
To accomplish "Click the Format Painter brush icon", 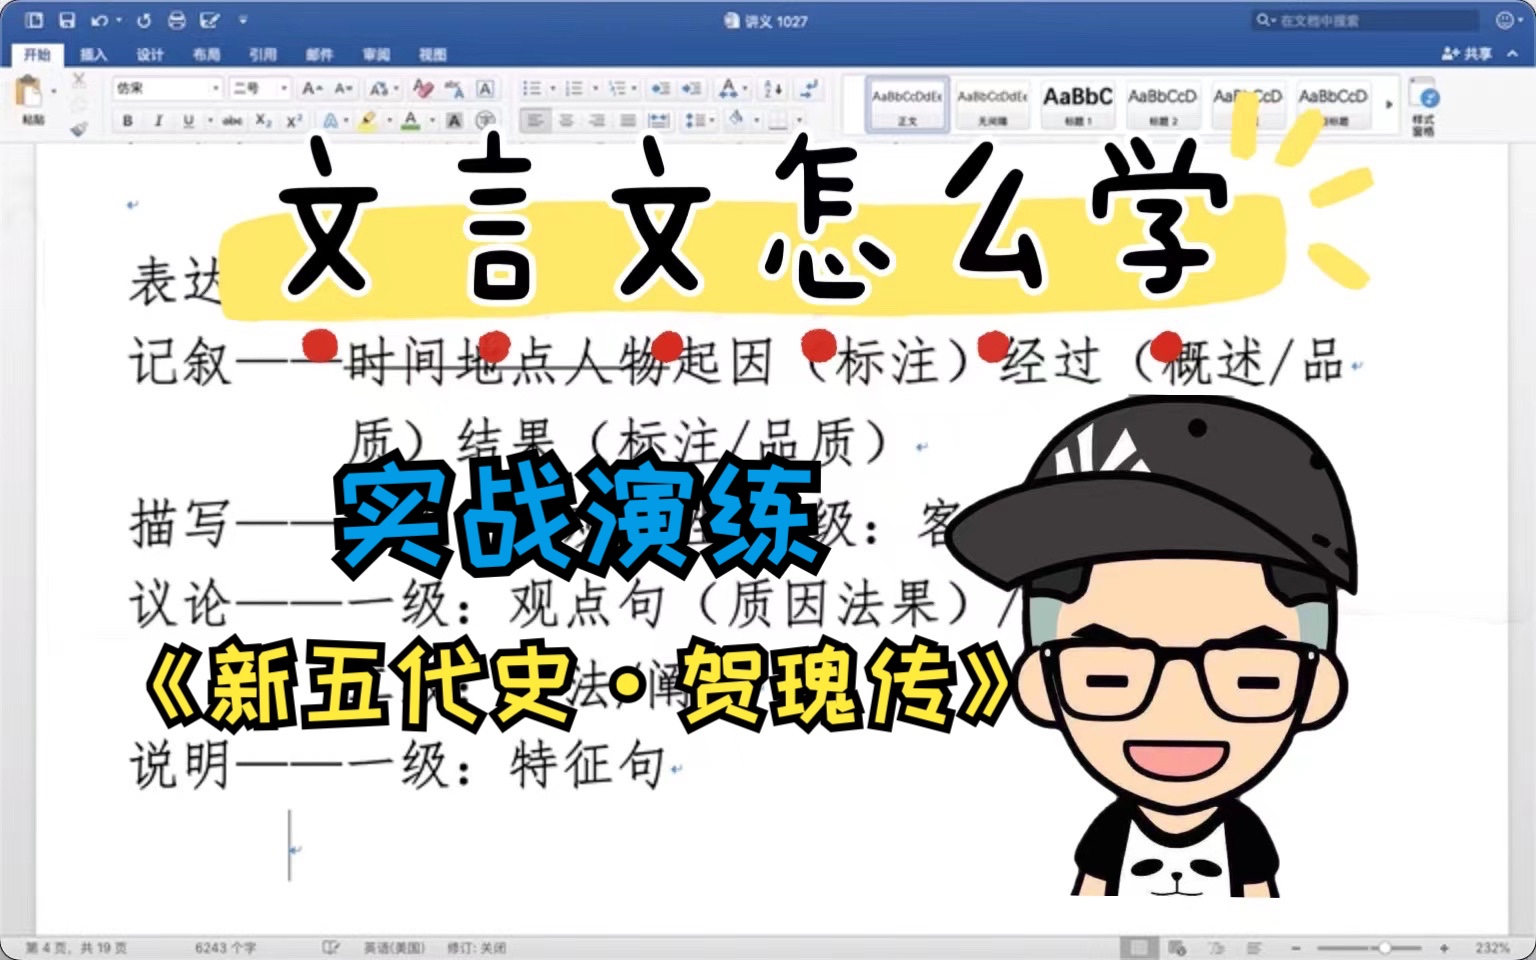I will 79,128.
